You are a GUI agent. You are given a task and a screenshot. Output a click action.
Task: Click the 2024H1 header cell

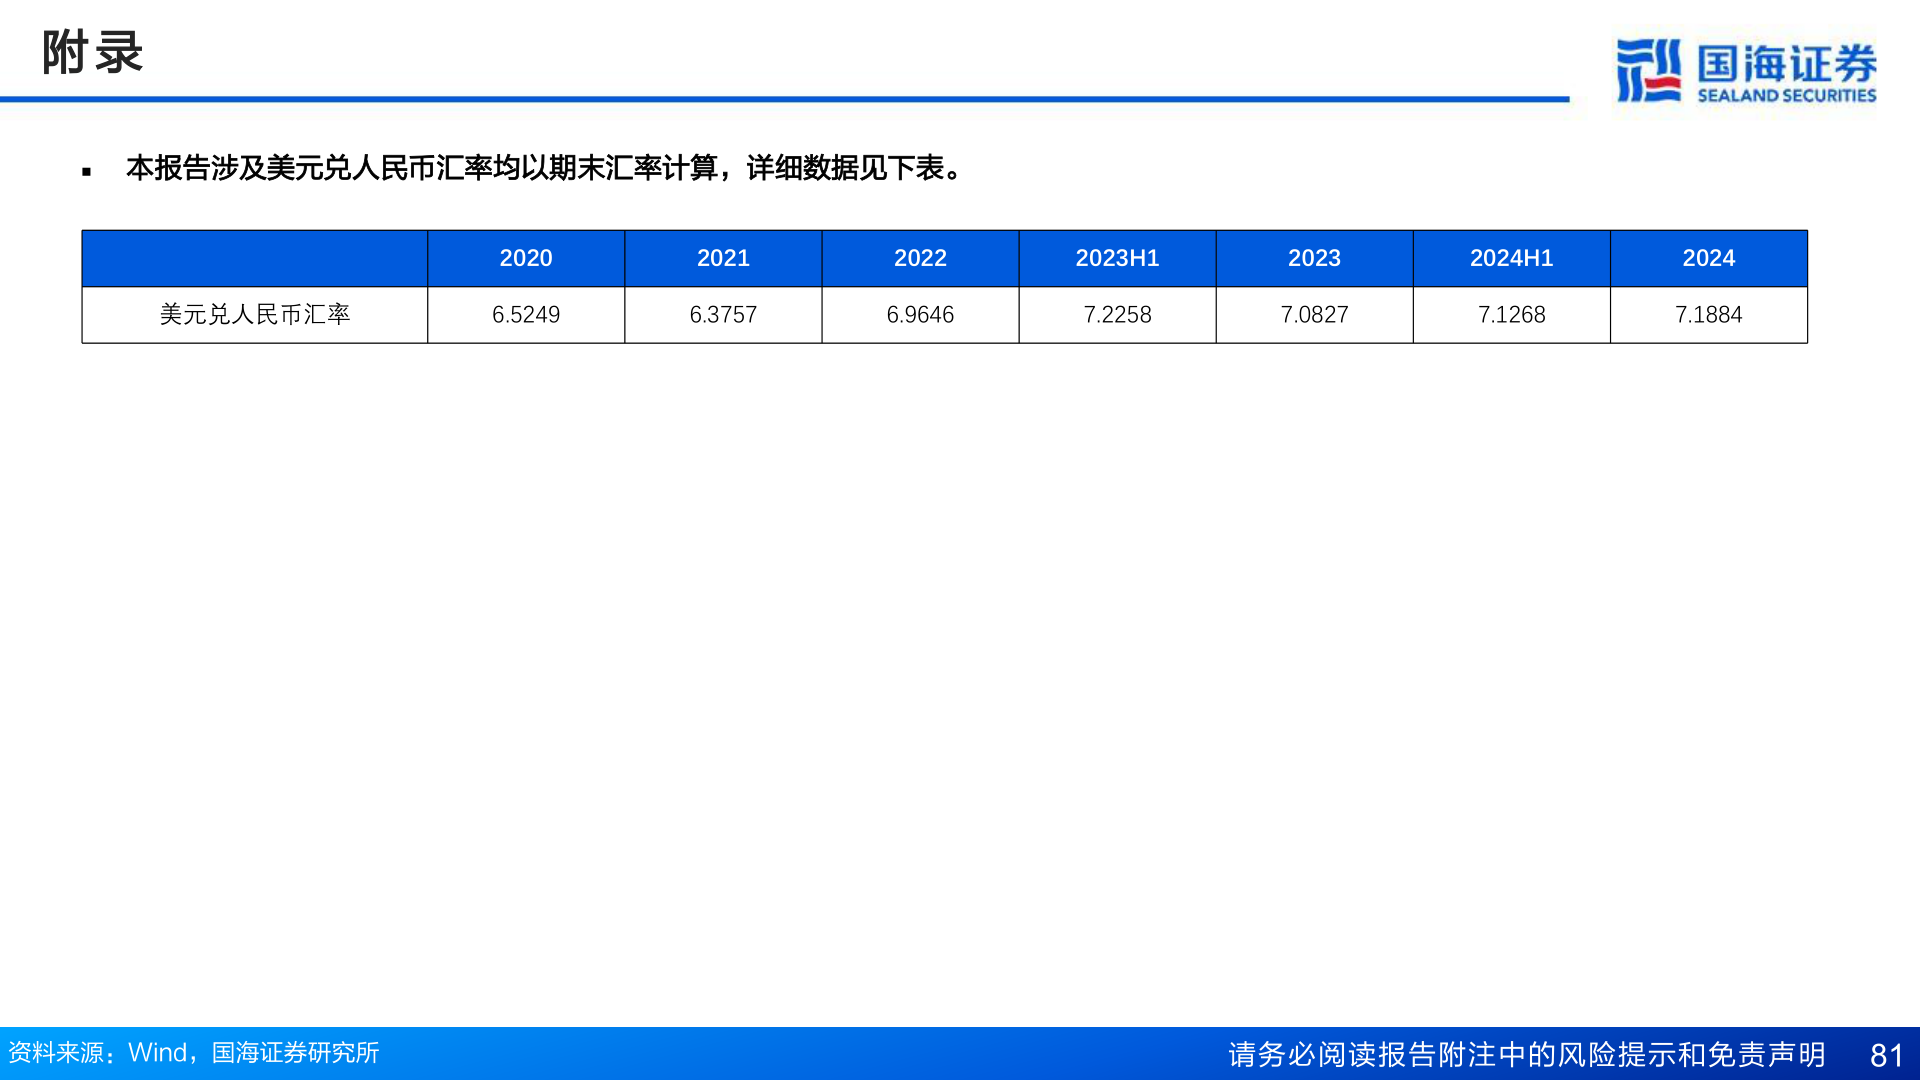(x=1511, y=258)
